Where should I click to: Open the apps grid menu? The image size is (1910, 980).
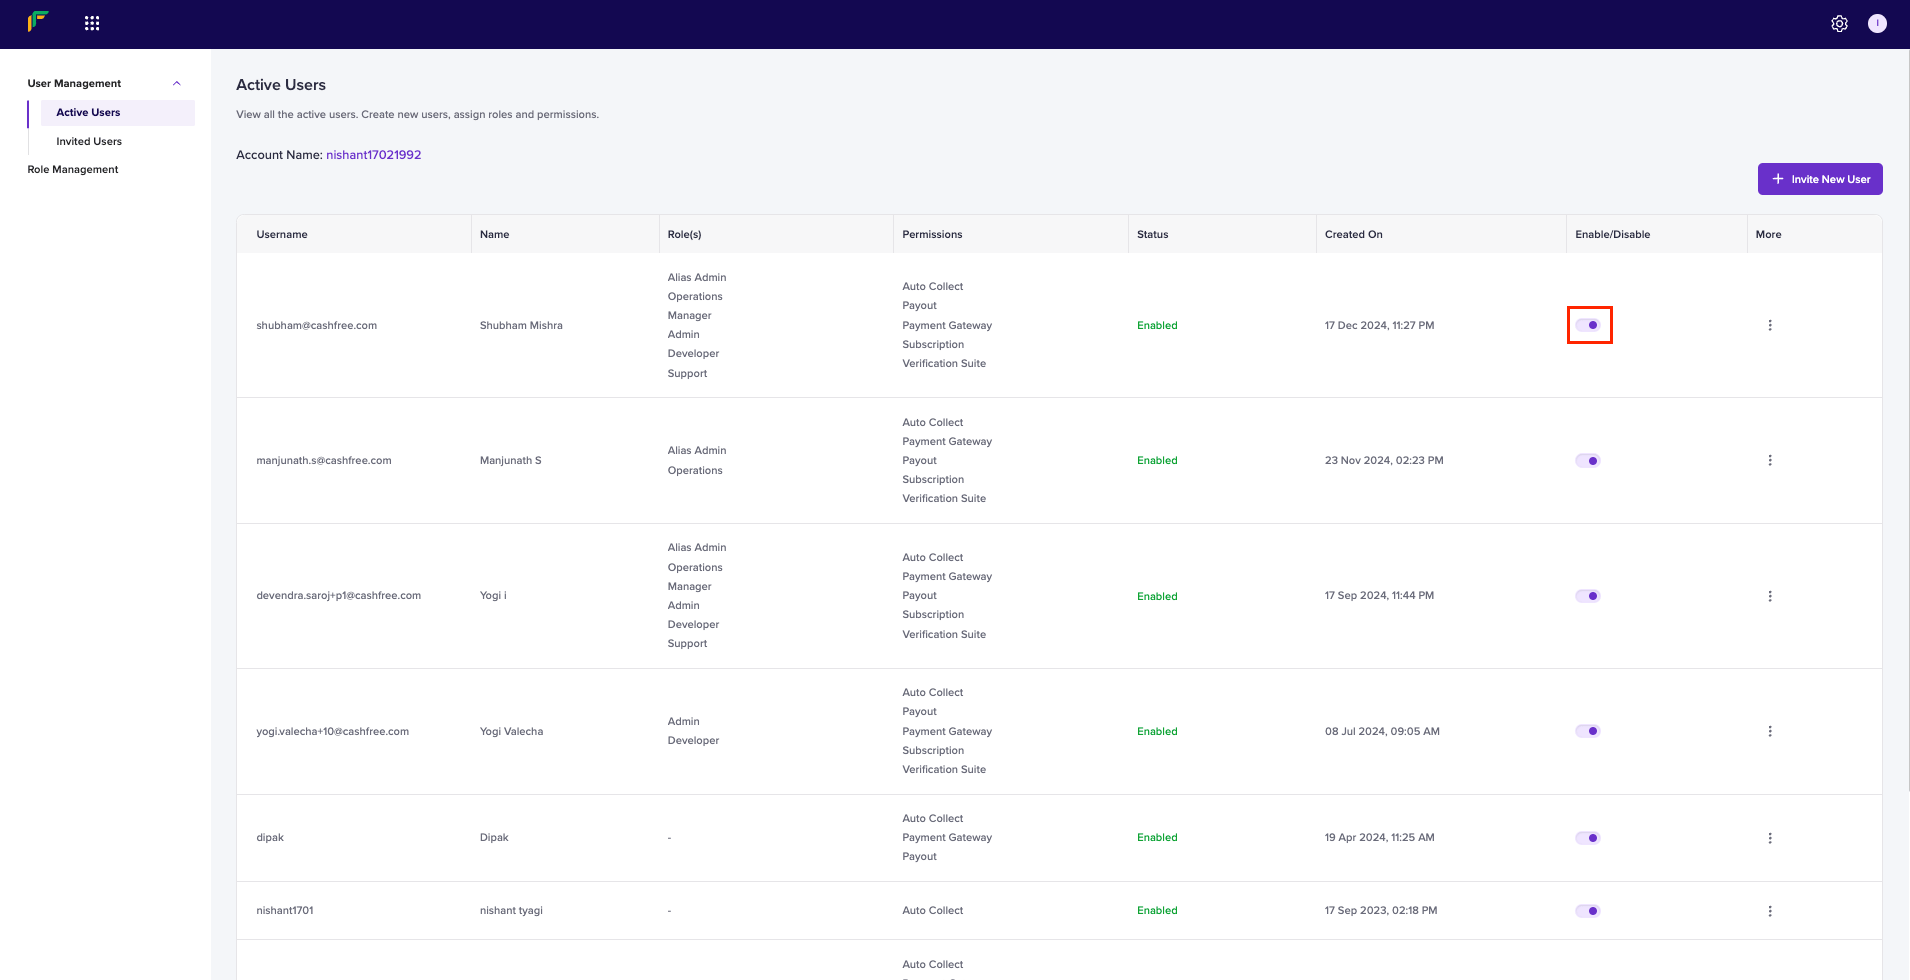92,23
